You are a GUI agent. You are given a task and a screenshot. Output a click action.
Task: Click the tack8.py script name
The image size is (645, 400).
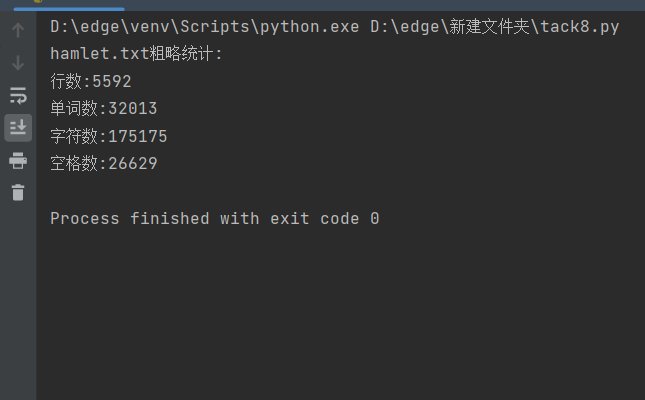584,27
